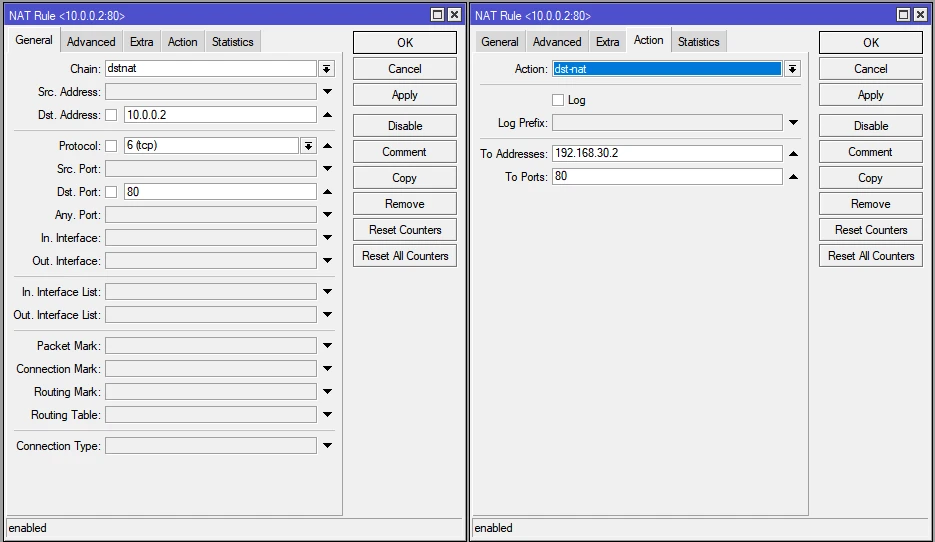Open Advanced tab in left window
The width and height of the screenshot is (935, 542).
coord(91,42)
